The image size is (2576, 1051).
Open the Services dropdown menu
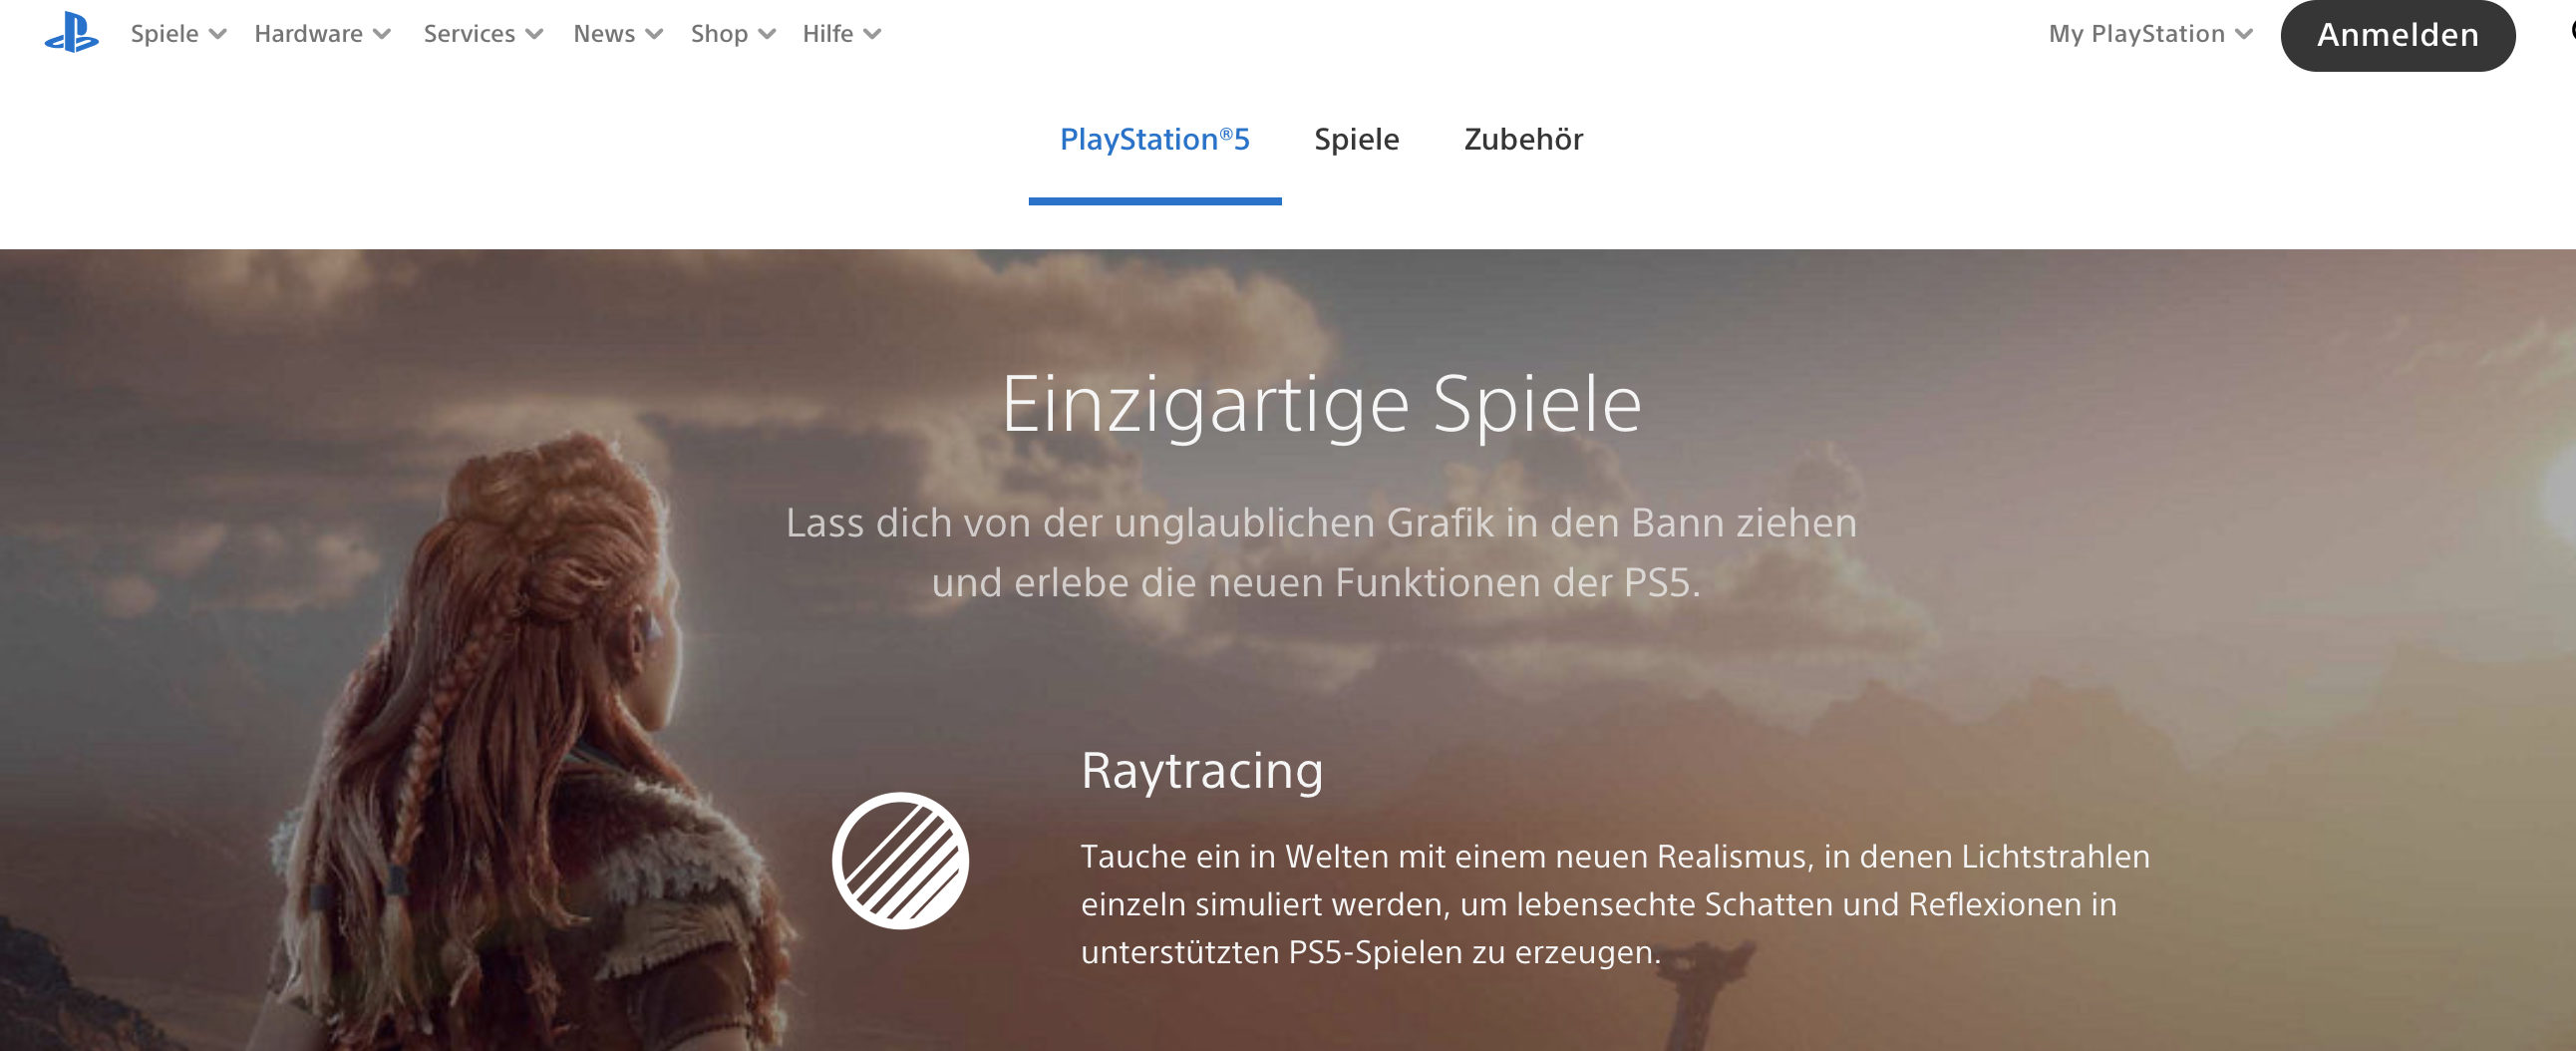click(x=483, y=34)
